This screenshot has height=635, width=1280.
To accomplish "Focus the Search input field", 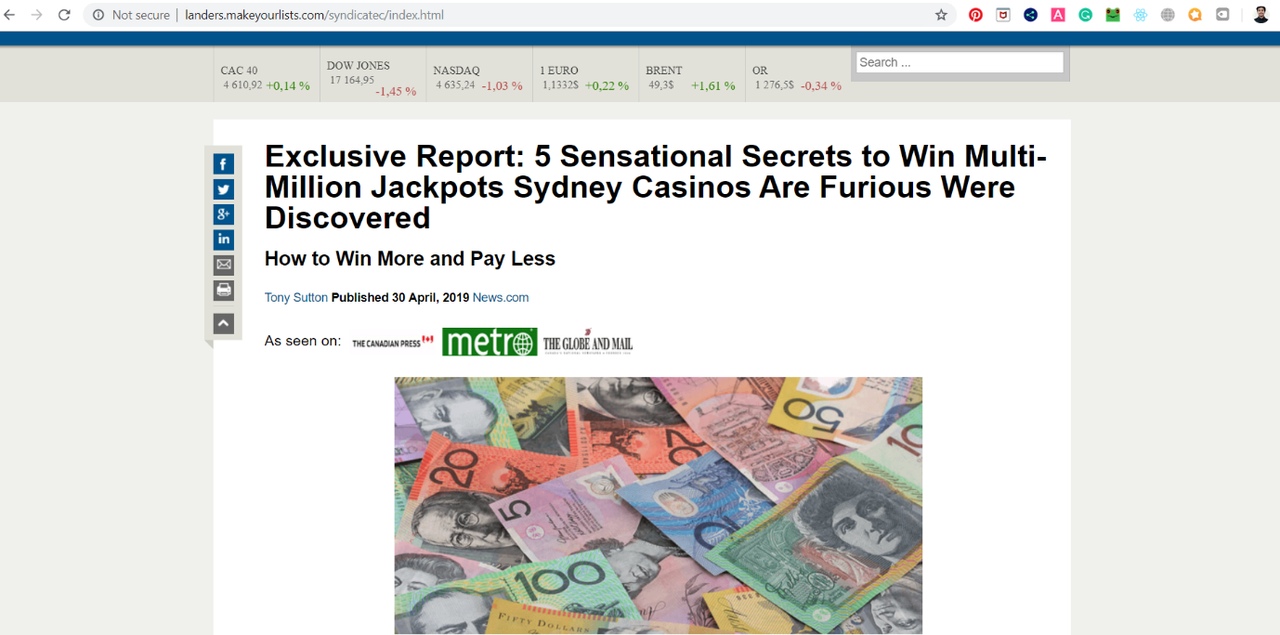I will tap(960, 62).
